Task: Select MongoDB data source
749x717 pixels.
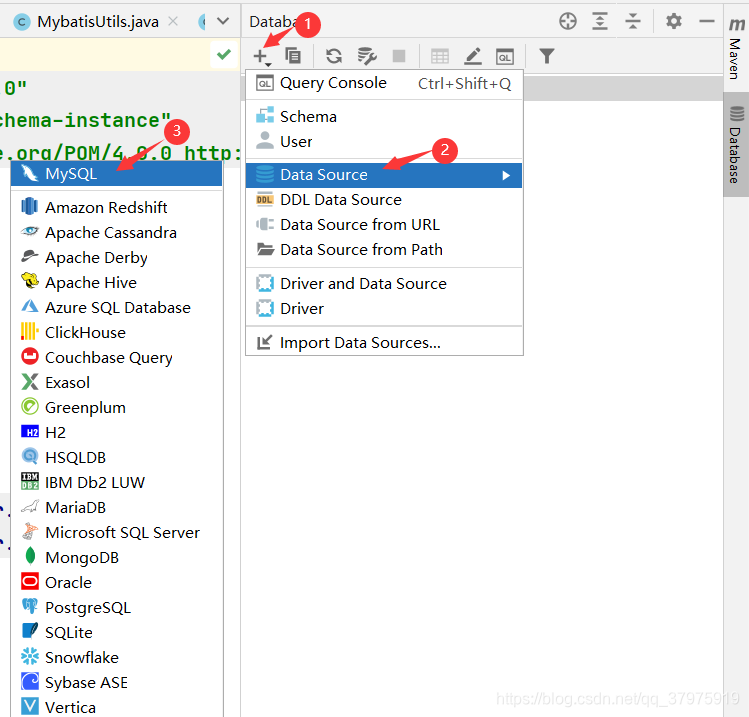Action: coord(117,558)
